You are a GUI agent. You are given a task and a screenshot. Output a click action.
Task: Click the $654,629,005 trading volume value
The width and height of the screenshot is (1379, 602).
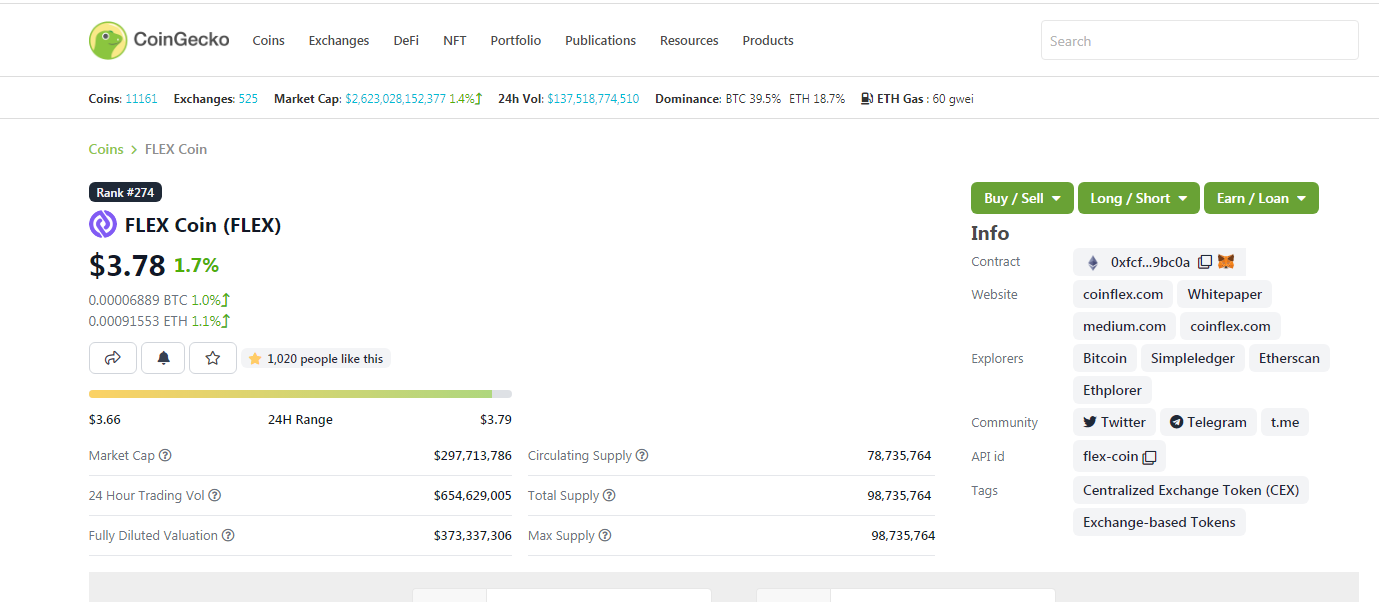[473, 495]
